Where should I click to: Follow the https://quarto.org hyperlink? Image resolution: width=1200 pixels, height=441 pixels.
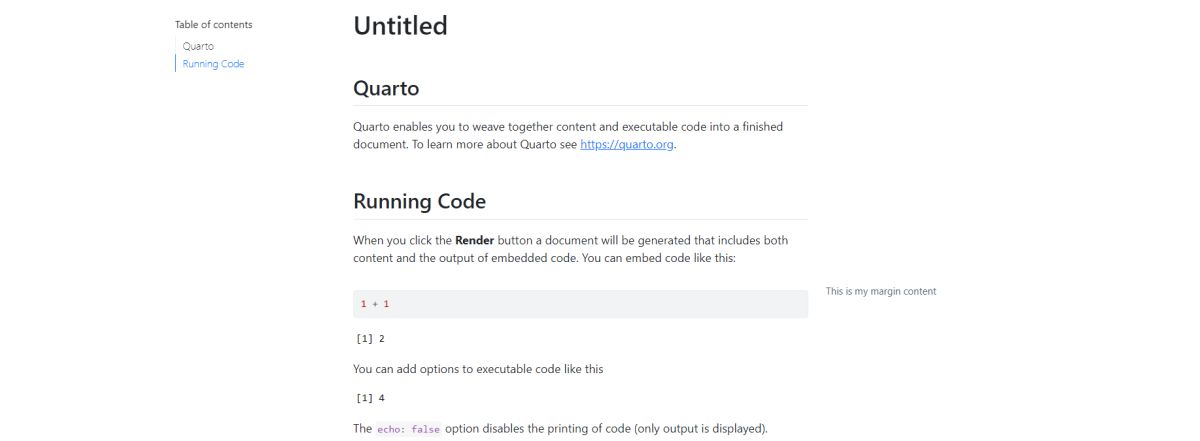(x=627, y=144)
